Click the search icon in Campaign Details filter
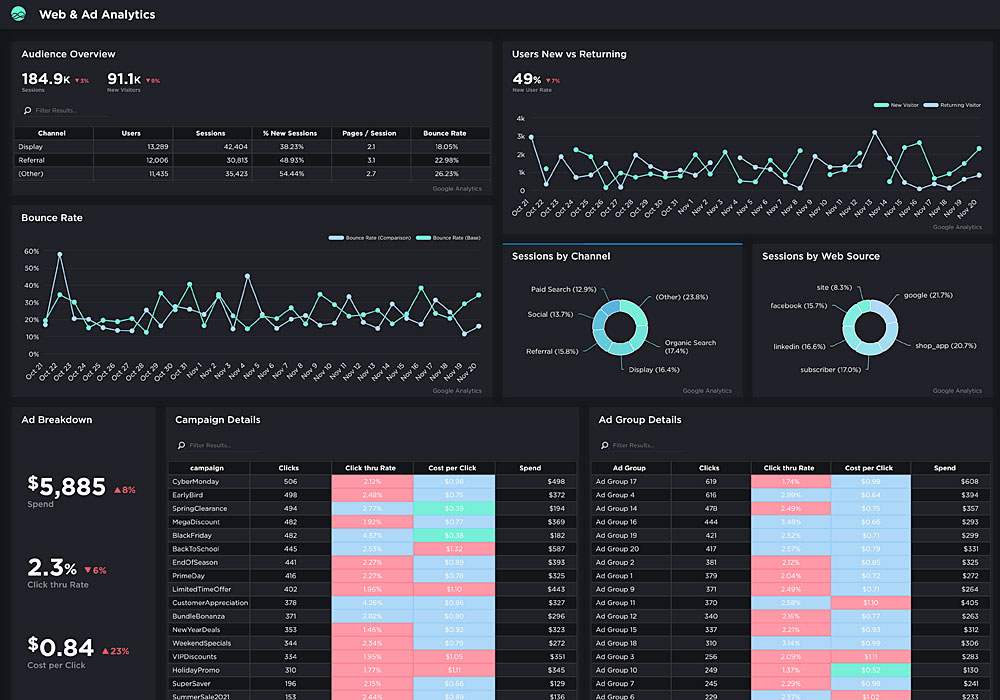Screen dimensions: 1000x700 [x=181, y=445]
